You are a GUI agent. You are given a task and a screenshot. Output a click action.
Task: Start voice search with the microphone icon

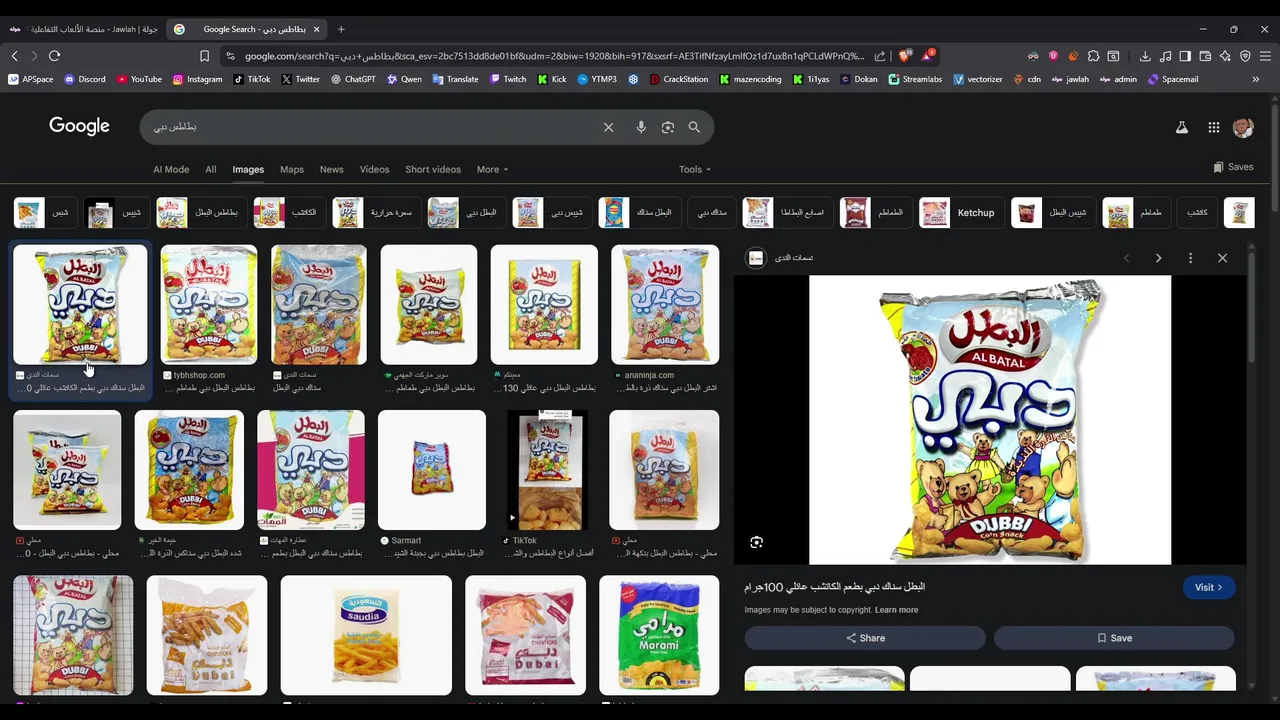point(641,127)
